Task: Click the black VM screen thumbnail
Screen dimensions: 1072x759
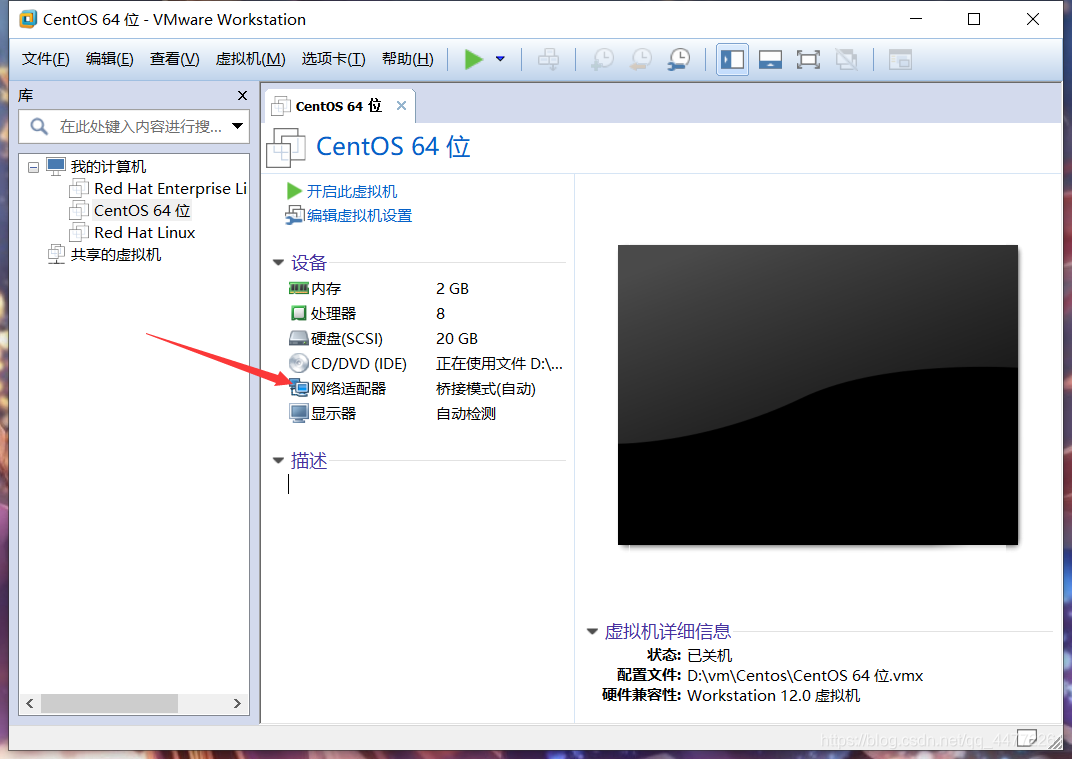Action: (x=818, y=395)
